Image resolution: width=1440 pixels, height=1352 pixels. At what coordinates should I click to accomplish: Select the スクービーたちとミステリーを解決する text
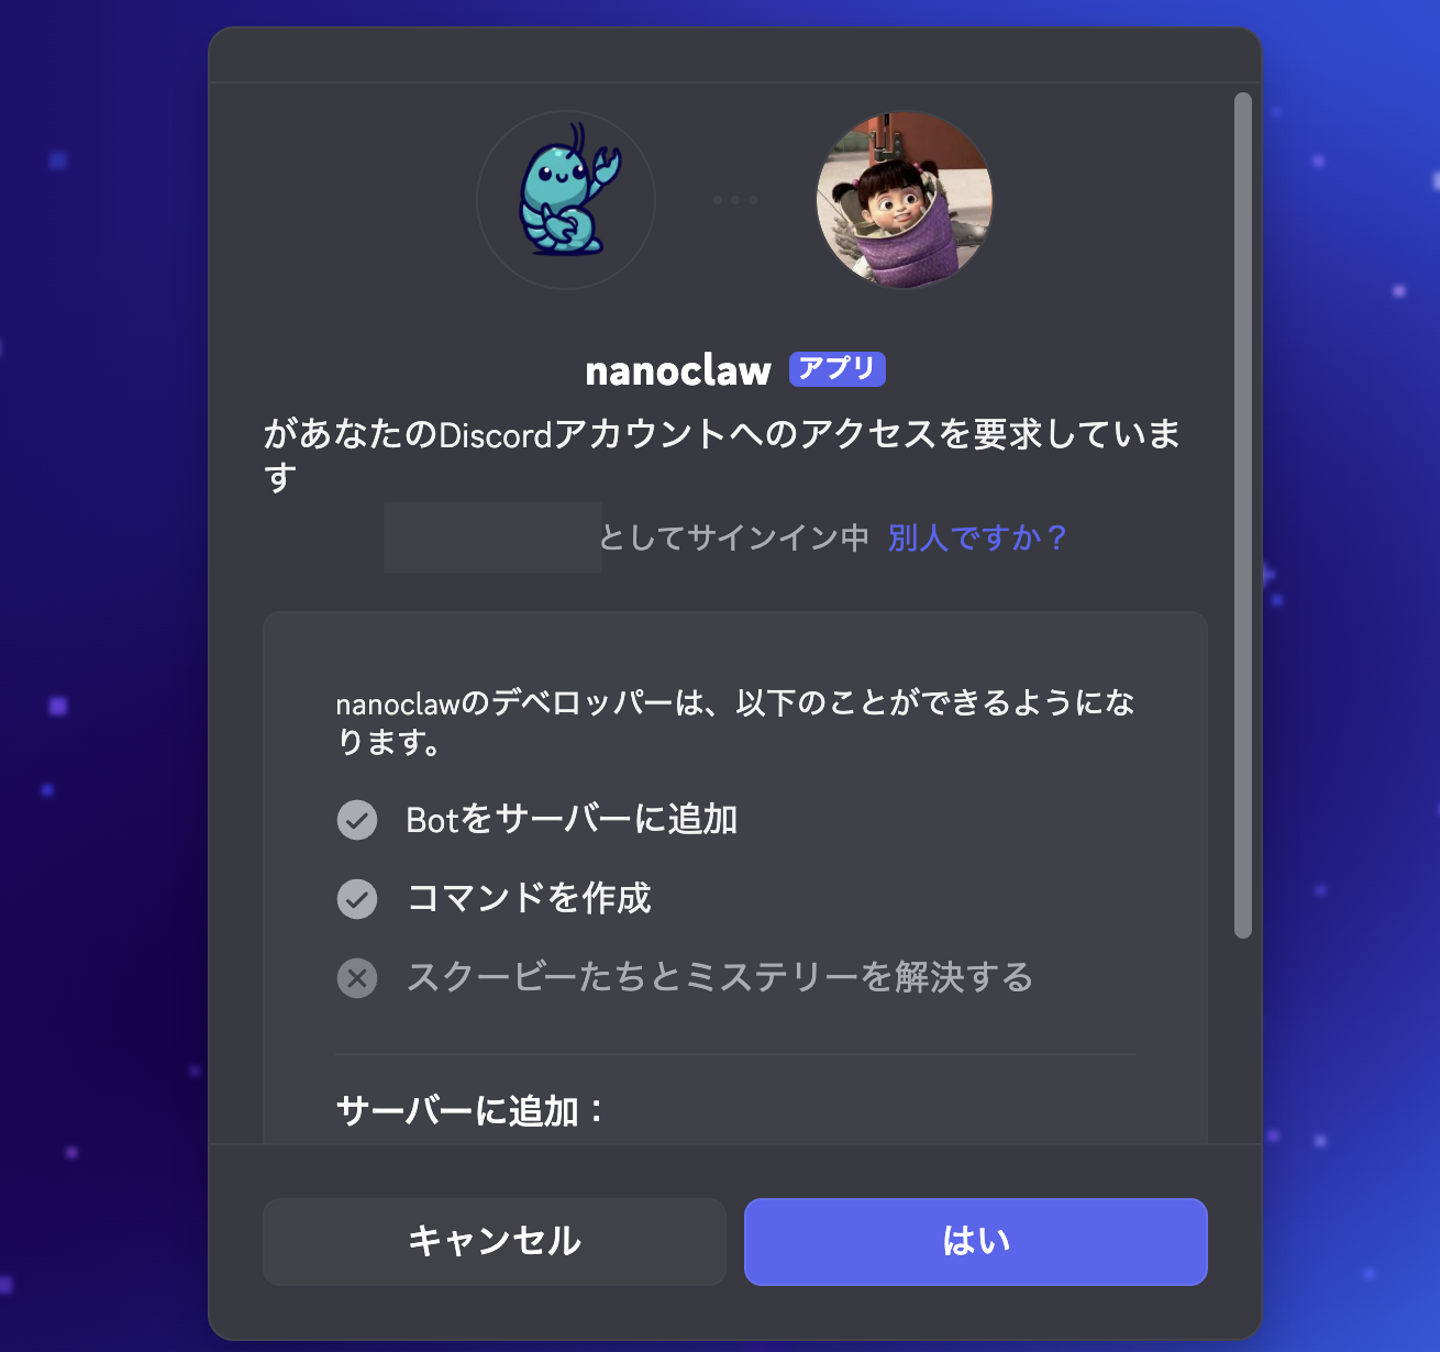[720, 977]
